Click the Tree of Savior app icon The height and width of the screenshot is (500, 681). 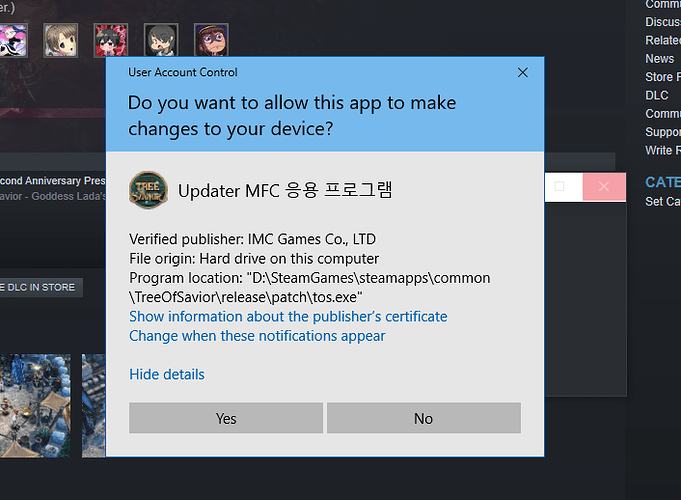[x=148, y=190]
